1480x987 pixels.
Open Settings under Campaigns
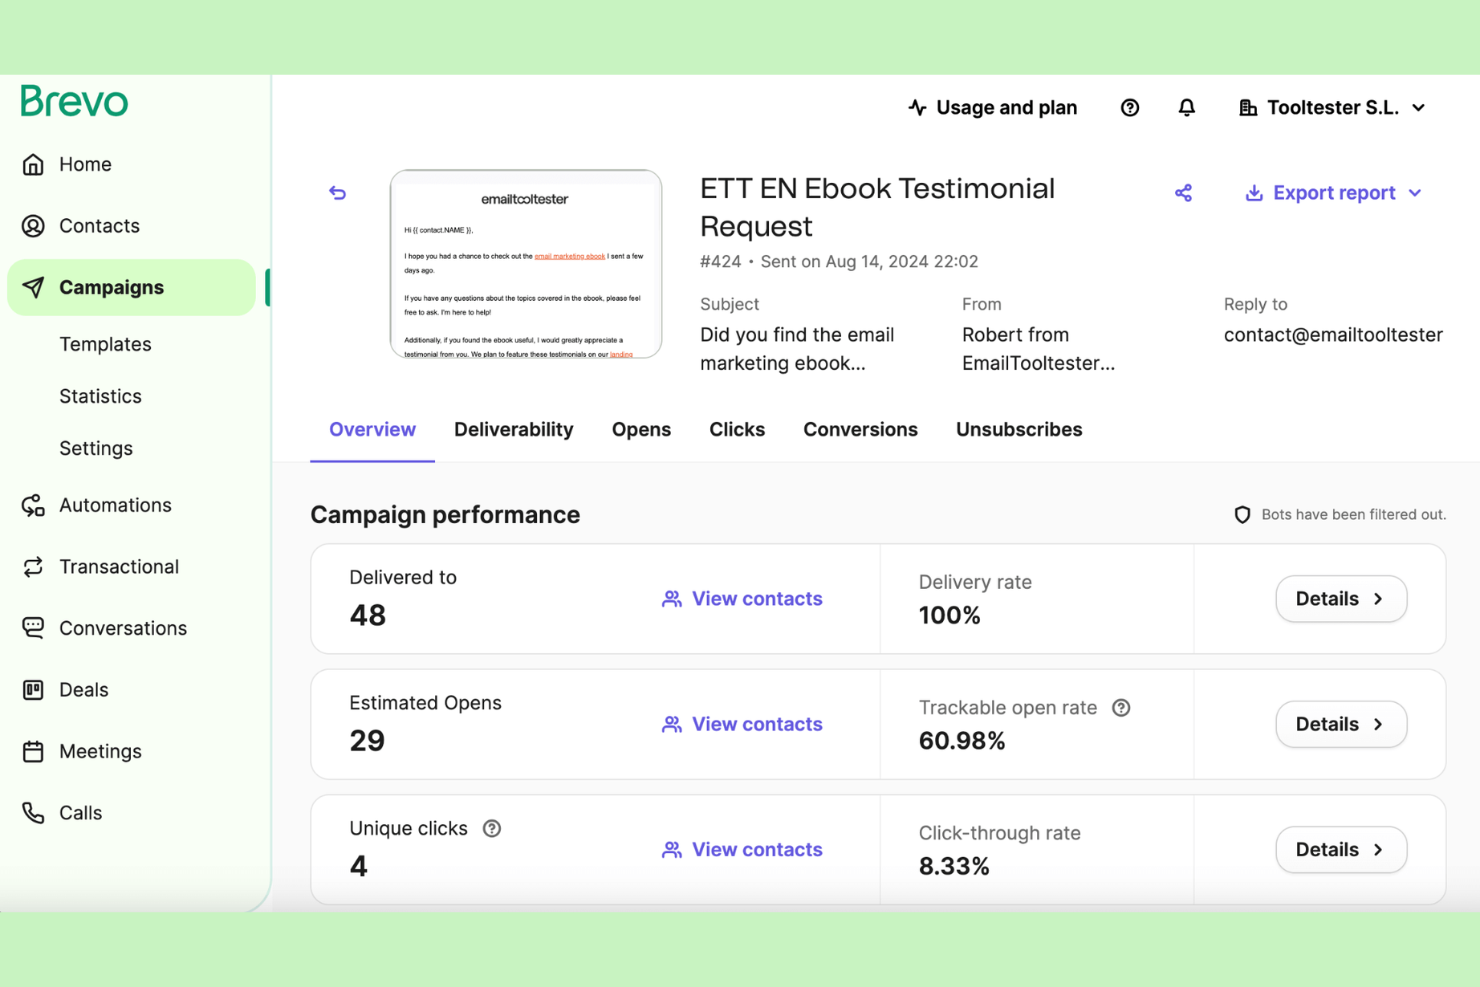[x=96, y=448]
